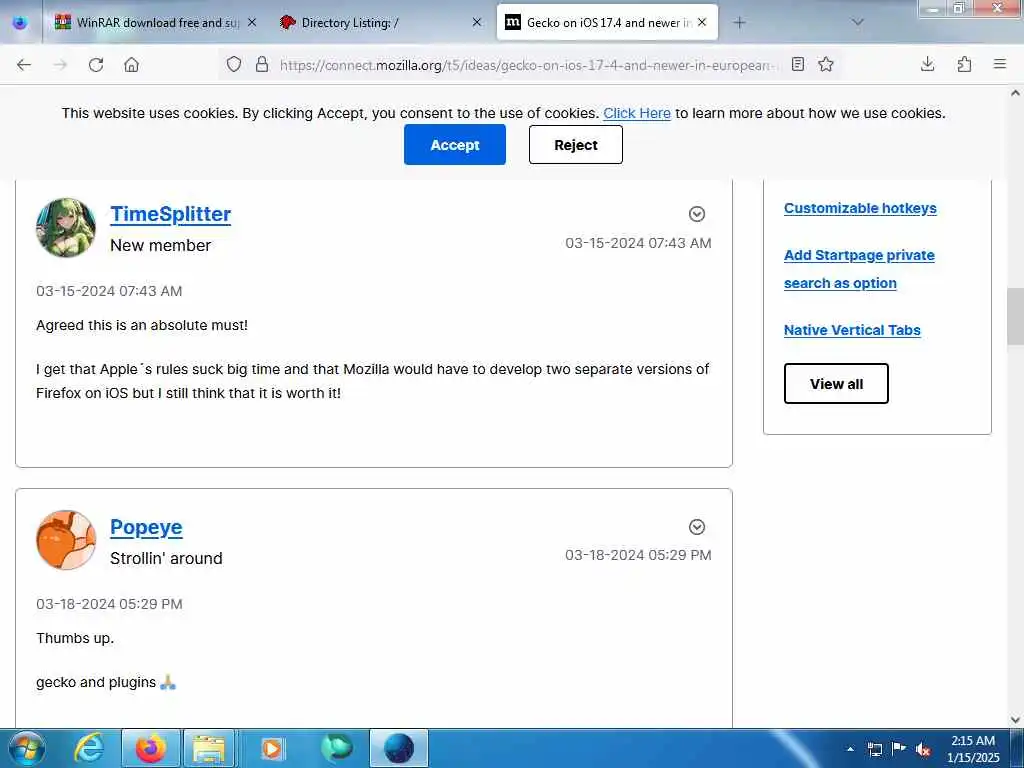1024x768 pixels.
Task: Go back to the previous page
Action: pos(24,64)
